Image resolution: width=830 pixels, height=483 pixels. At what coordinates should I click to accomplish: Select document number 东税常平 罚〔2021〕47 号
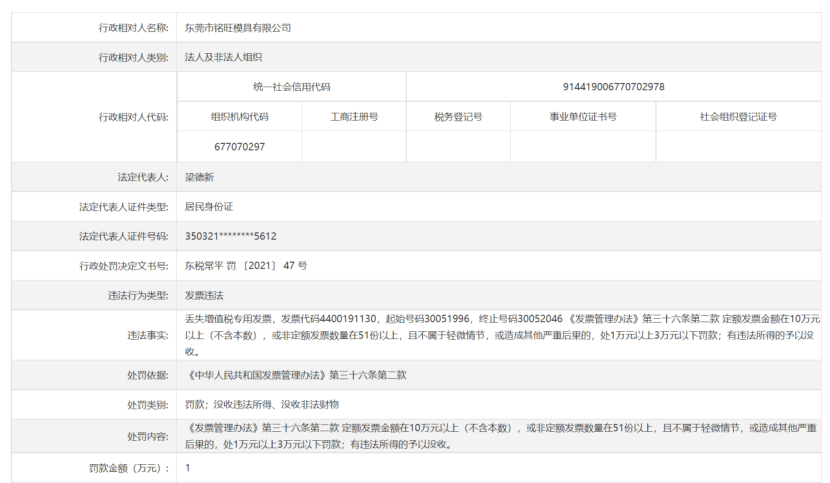[246, 266]
